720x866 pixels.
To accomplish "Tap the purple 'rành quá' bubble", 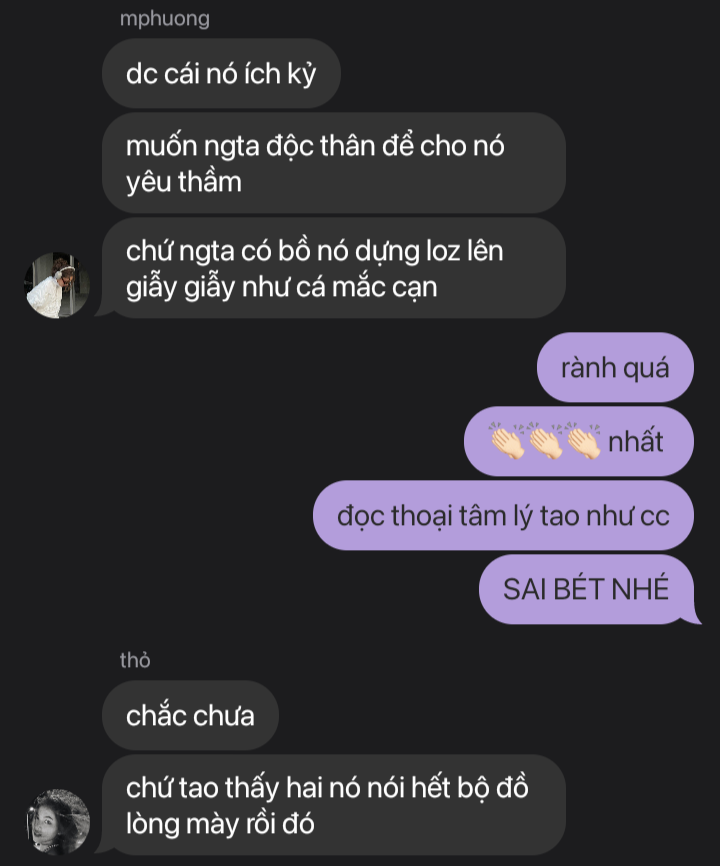I will pyautogui.click(x=615, y=367).
